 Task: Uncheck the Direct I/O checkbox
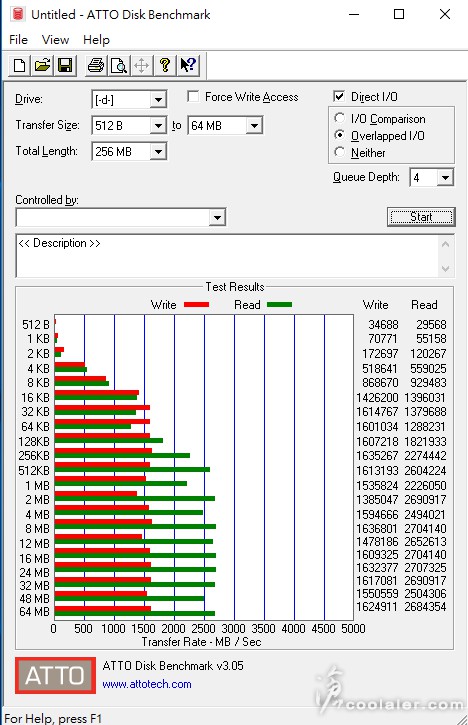click(339, 96)
